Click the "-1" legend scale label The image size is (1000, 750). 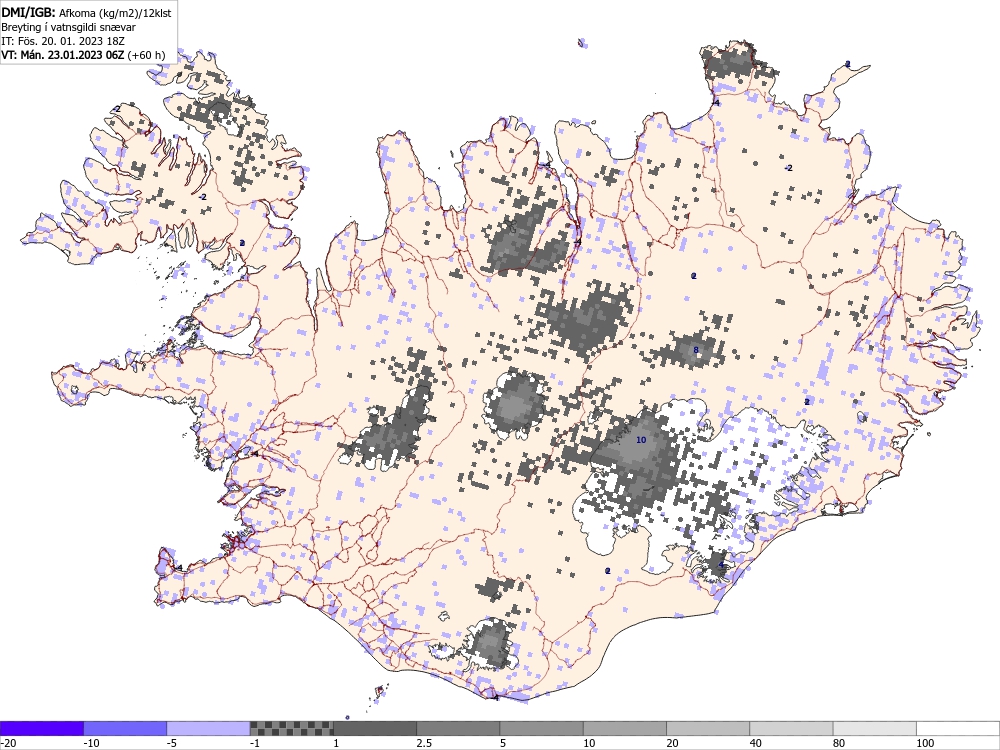[255, 743]
